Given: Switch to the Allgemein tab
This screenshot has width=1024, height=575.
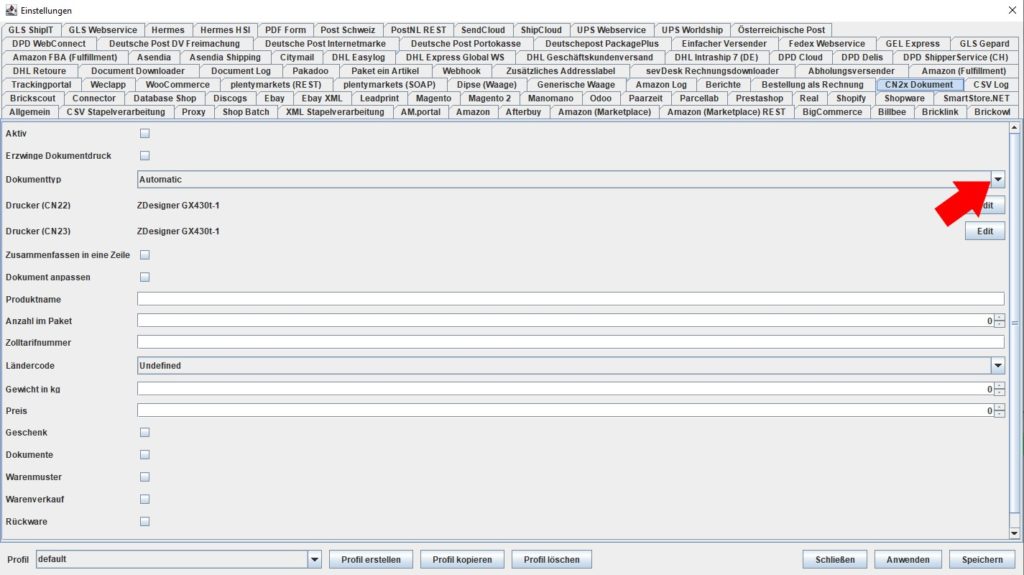Looking at the screenshot, I should tap(29, 112).
